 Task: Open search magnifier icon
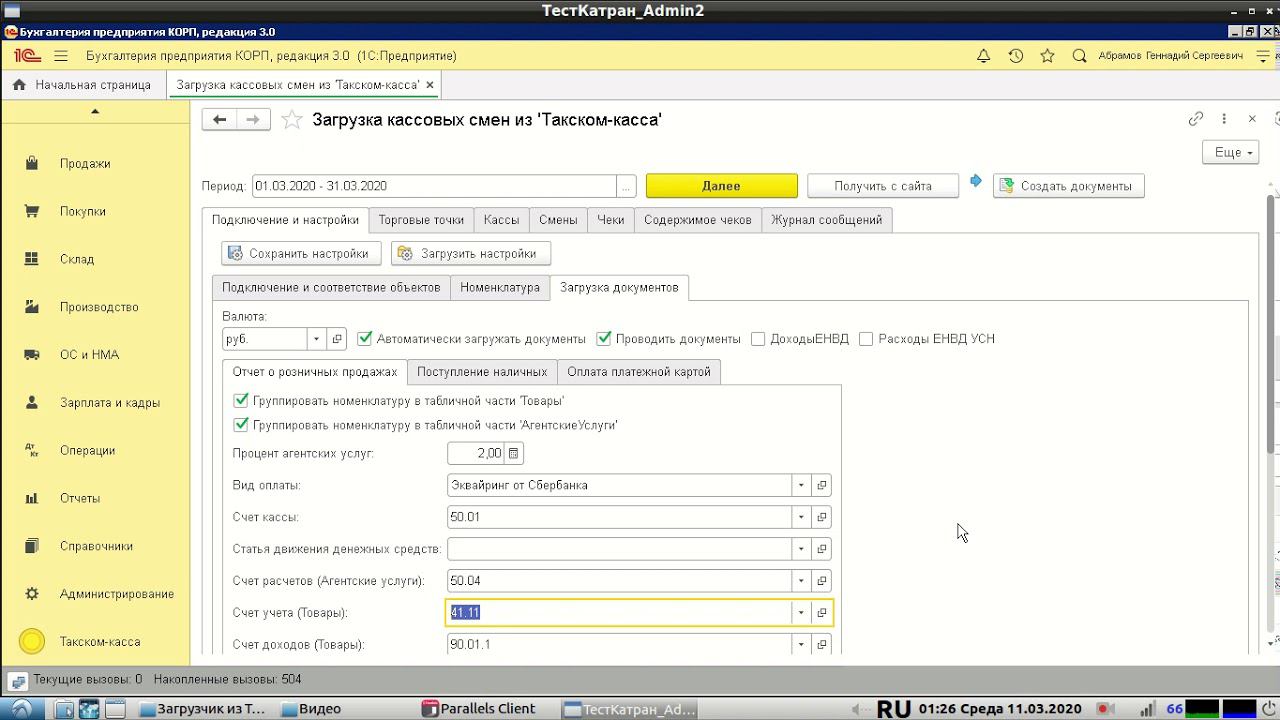(x=1080, y=56)
